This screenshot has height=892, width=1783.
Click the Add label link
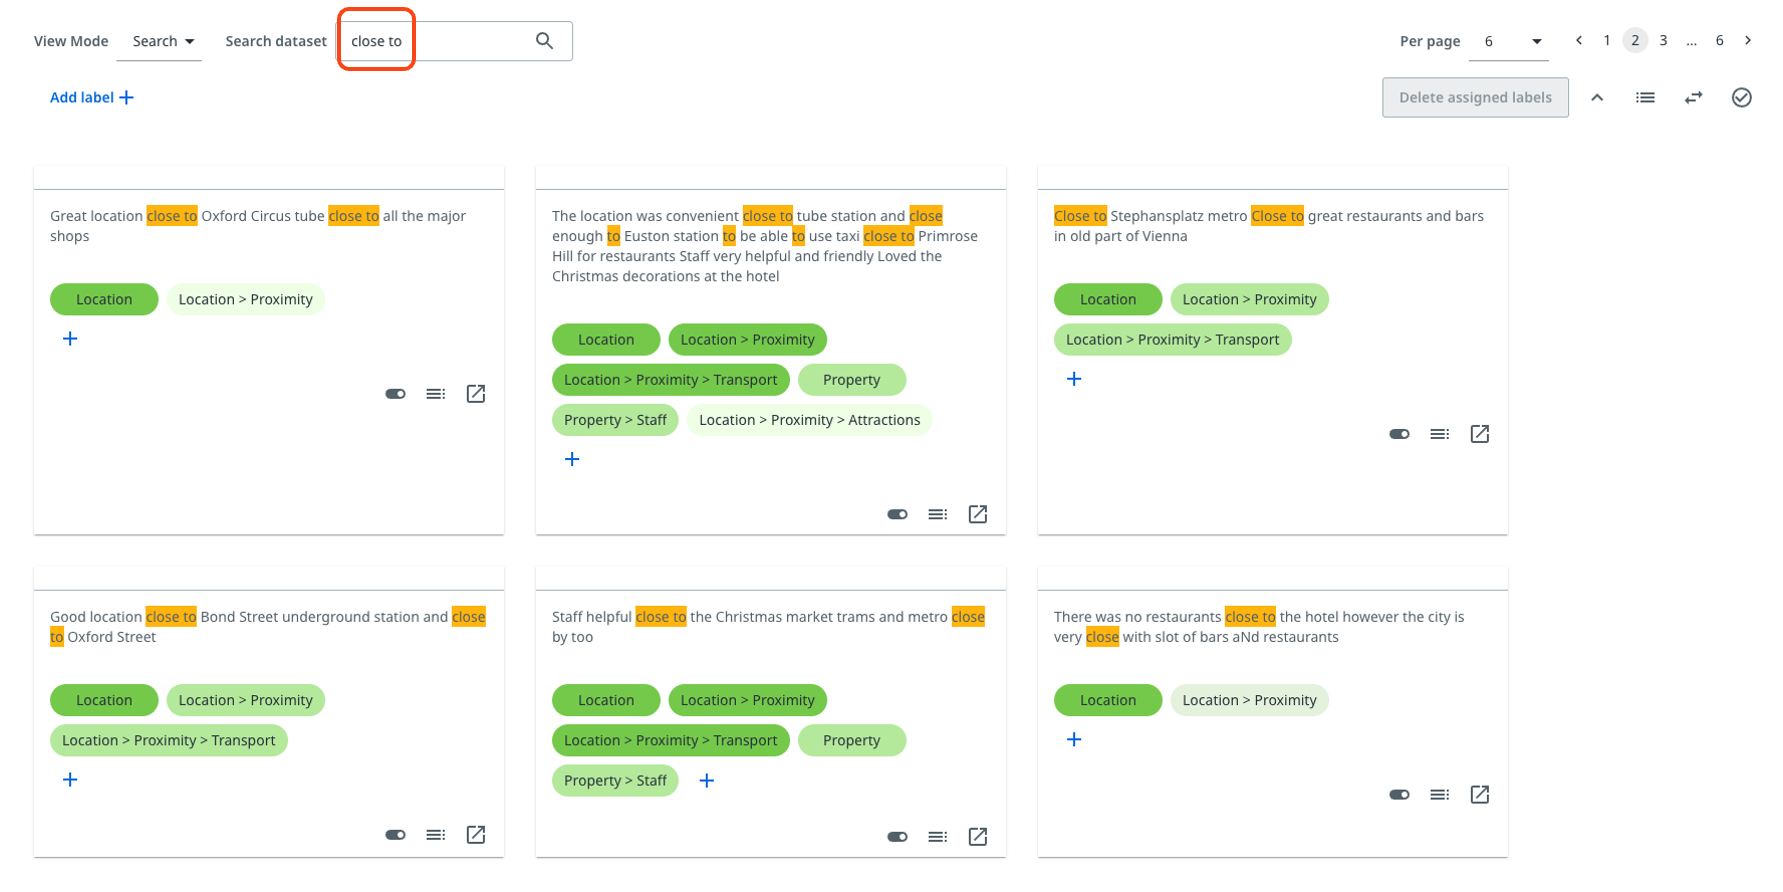tap(91, 97)
